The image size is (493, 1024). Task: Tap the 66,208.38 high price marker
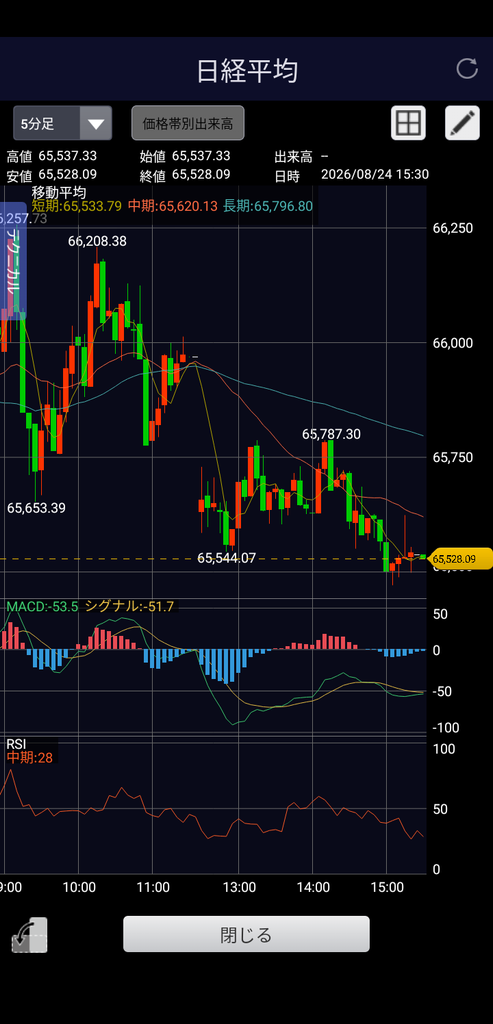97,241
